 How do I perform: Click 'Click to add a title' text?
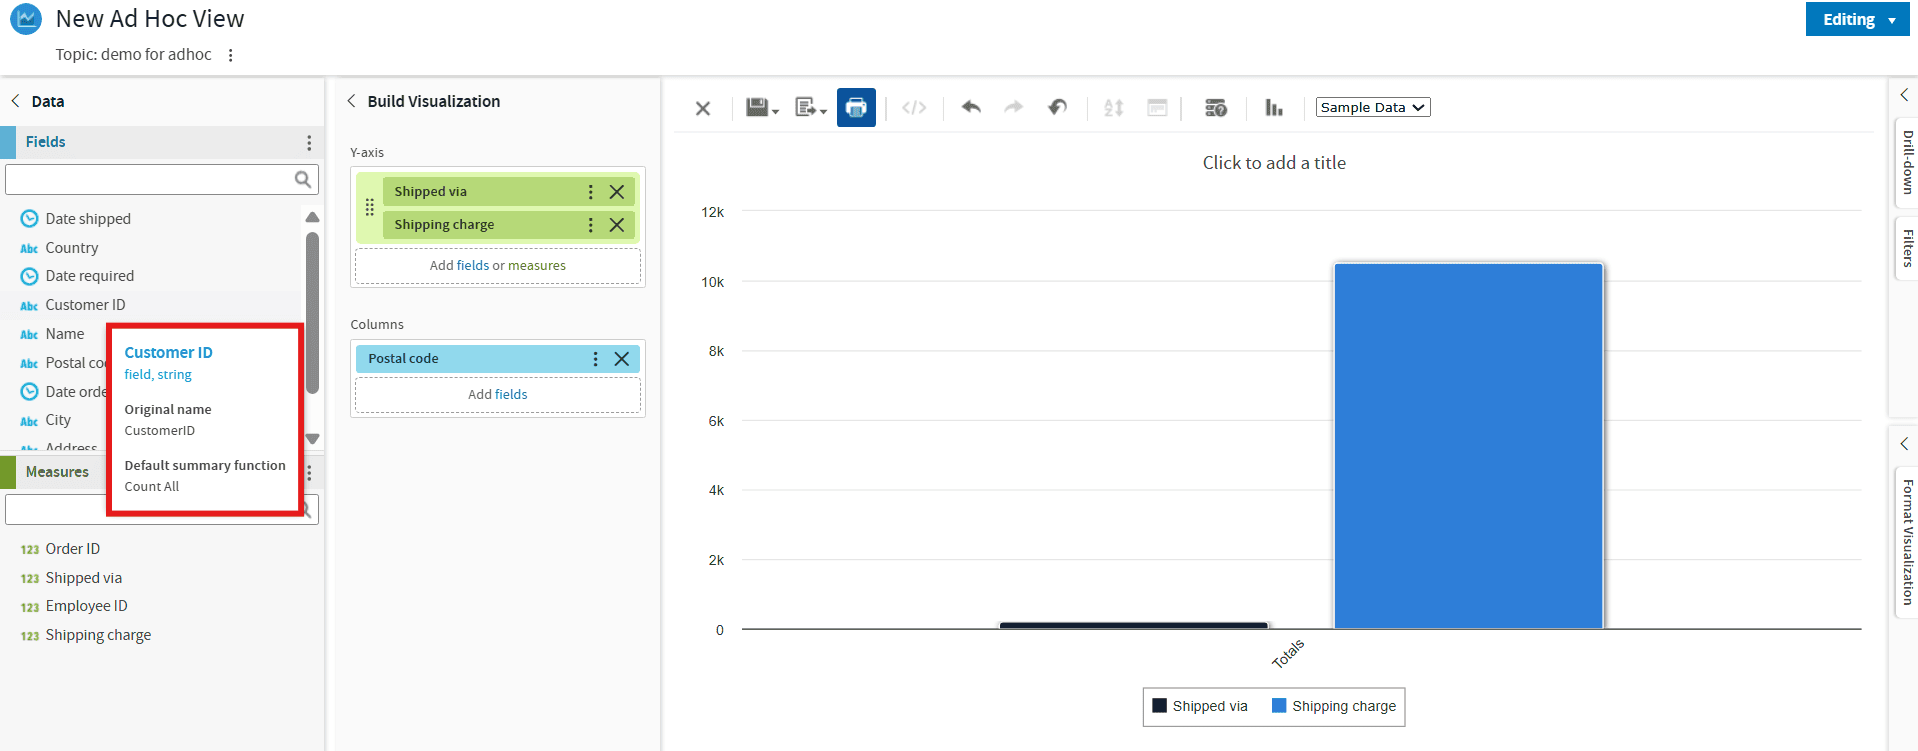1273,163
